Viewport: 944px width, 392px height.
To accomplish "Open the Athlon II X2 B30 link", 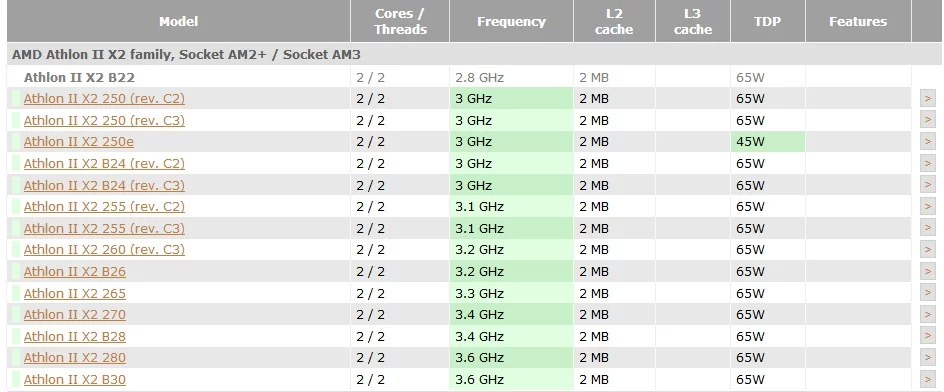I will (x=75, y=379).
